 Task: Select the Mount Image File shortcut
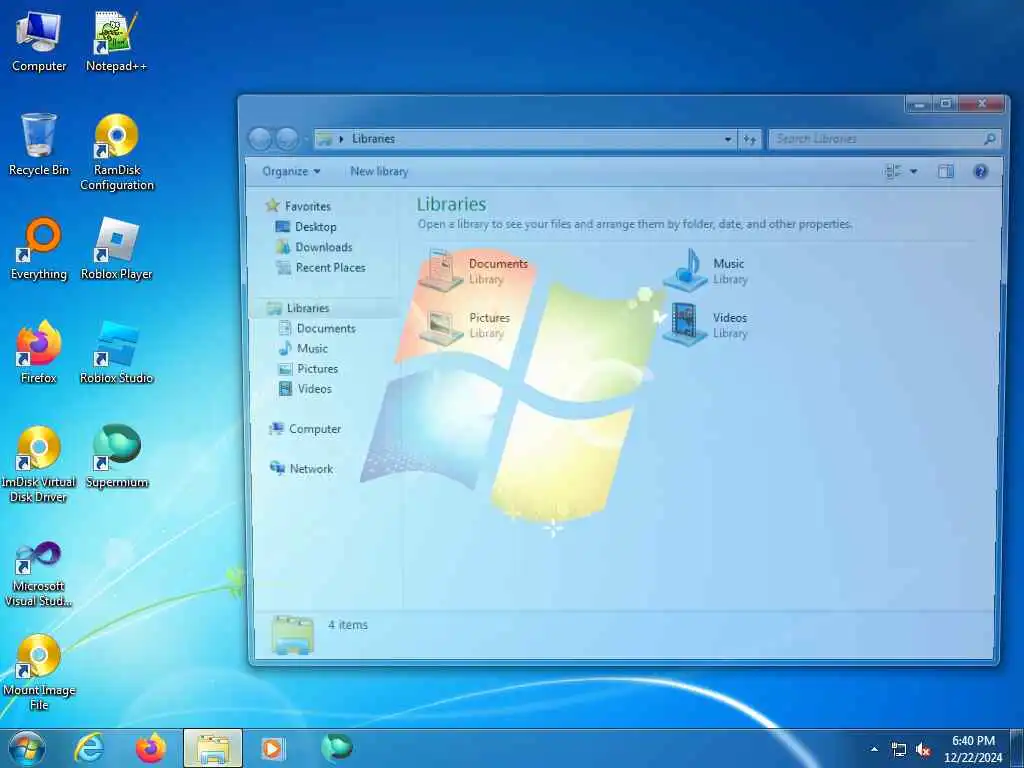point(39,673)
